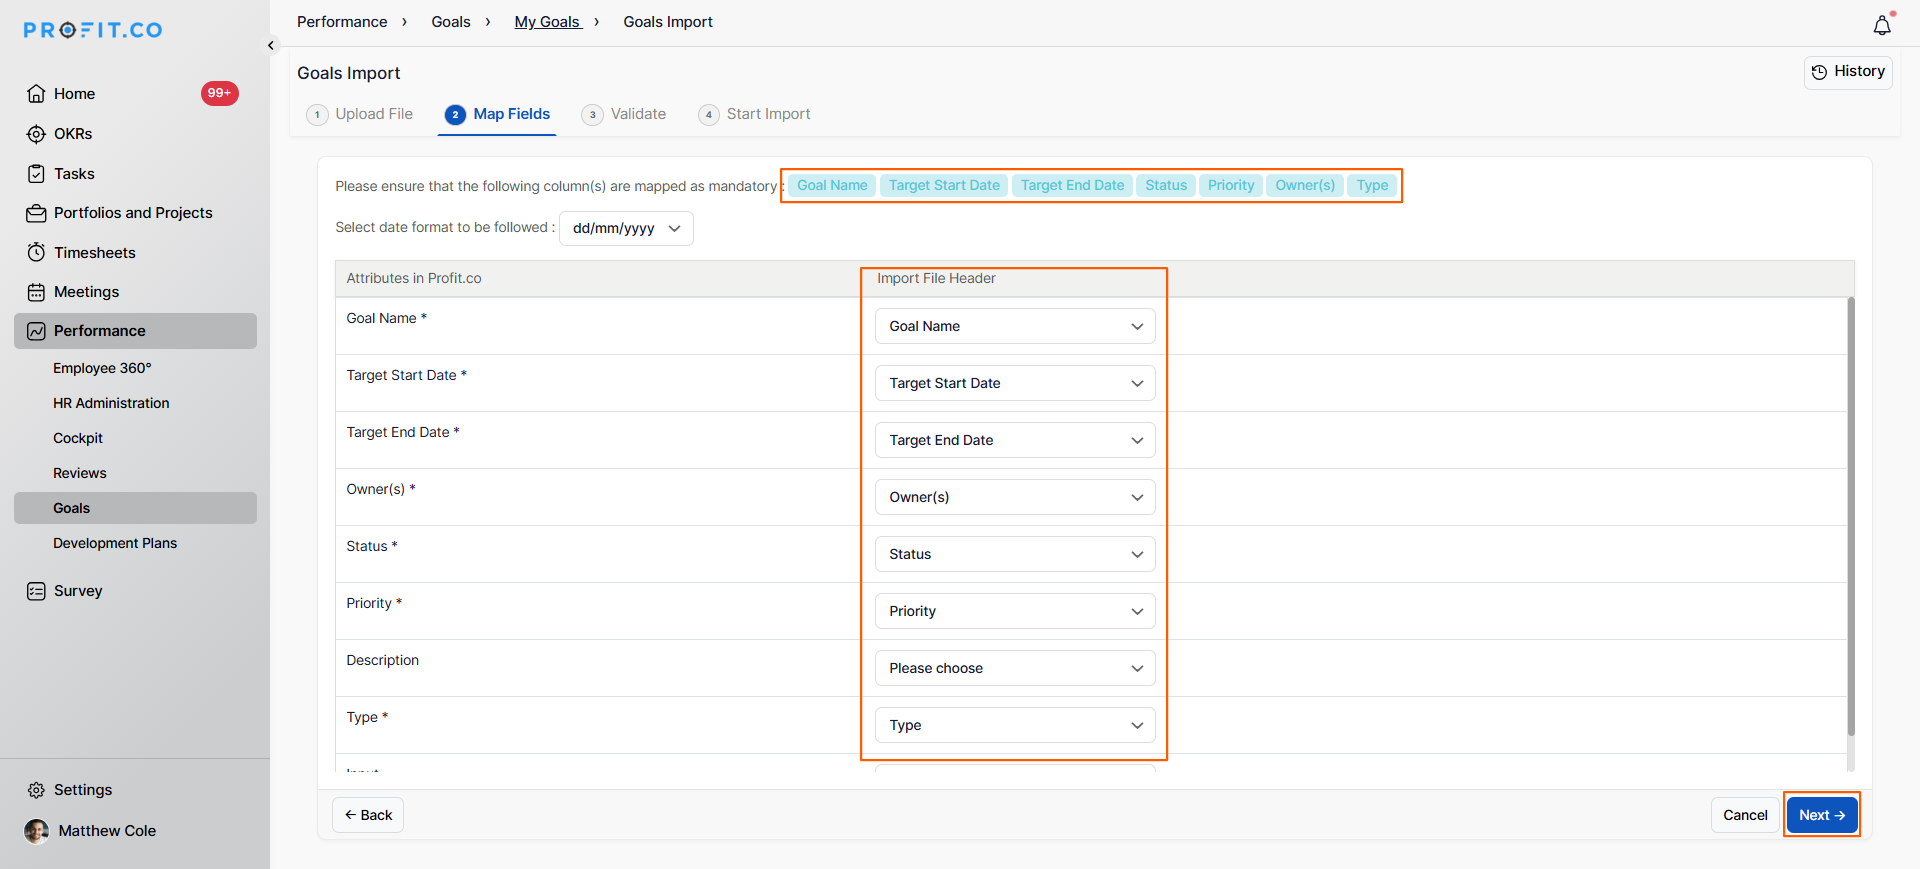1920x869 pixels.
Task: Click the Meetings calendar icon
Action: 36,292
